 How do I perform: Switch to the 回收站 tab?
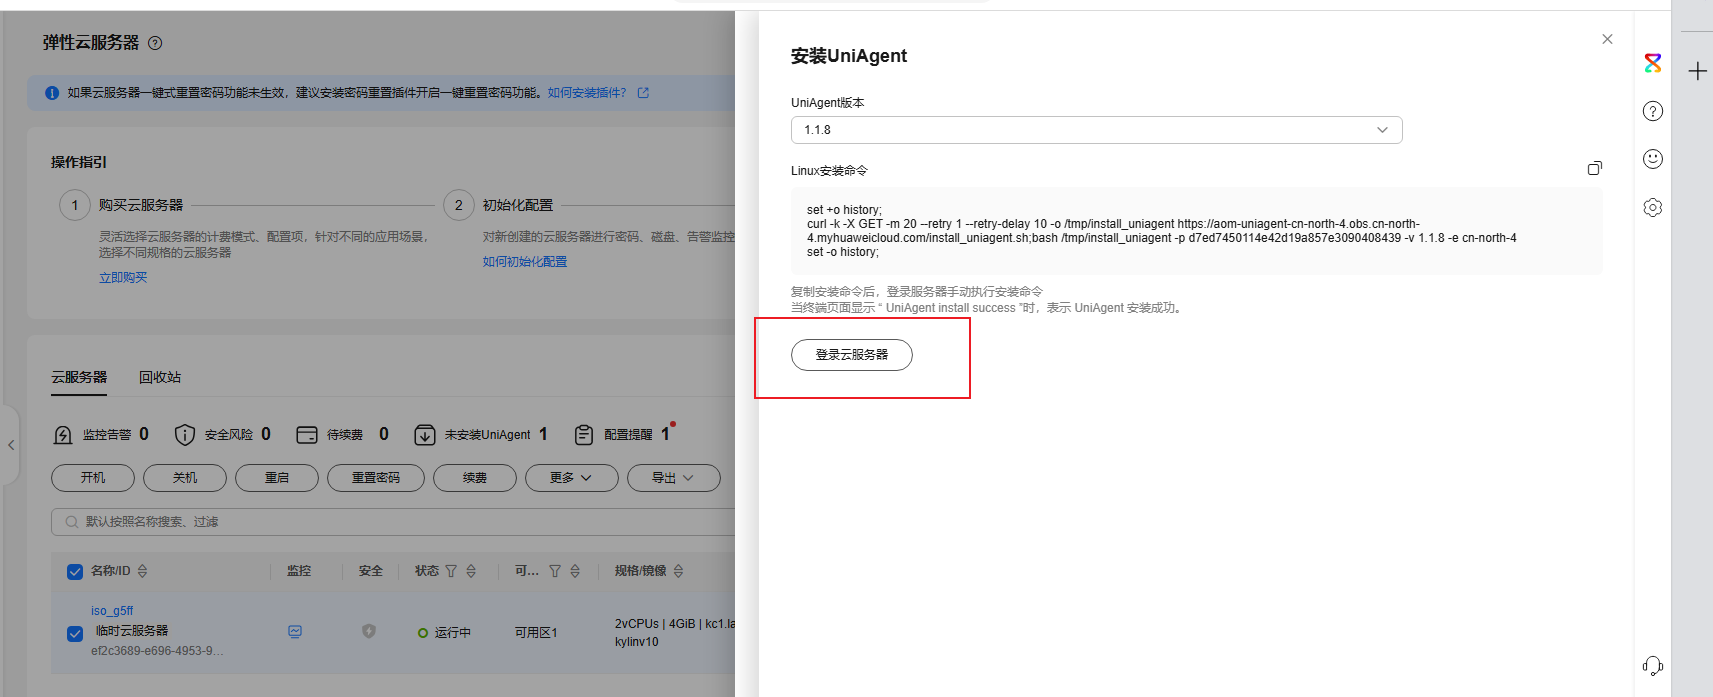coord(160,377)
